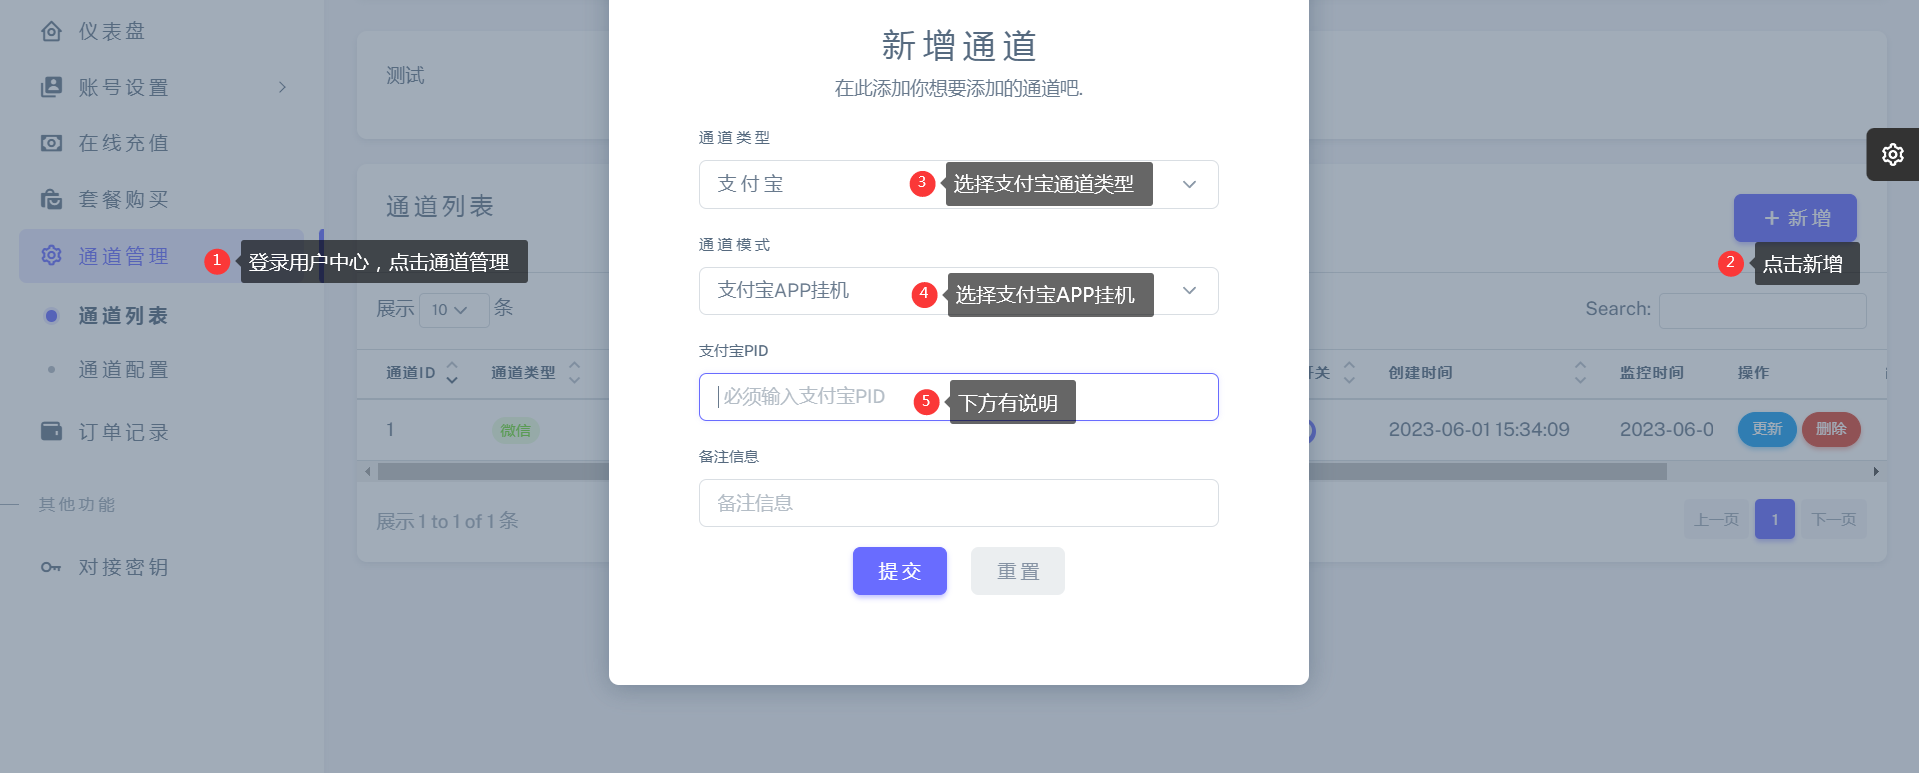Viewport: 1919px width, 773px height.
Task: Click the order records icon
Action: tap(51, 432)
